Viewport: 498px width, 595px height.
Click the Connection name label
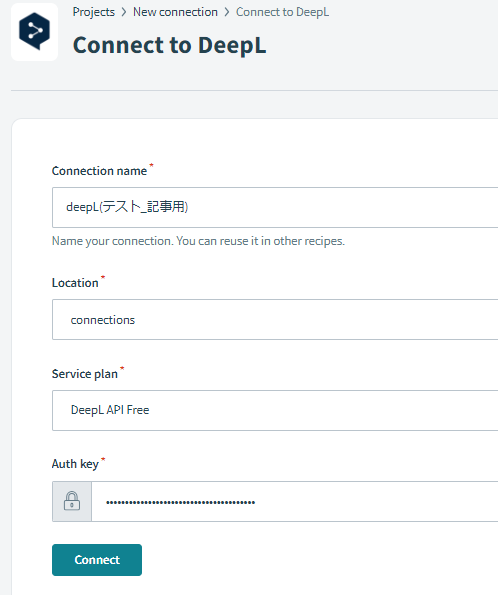click(99, 171)
